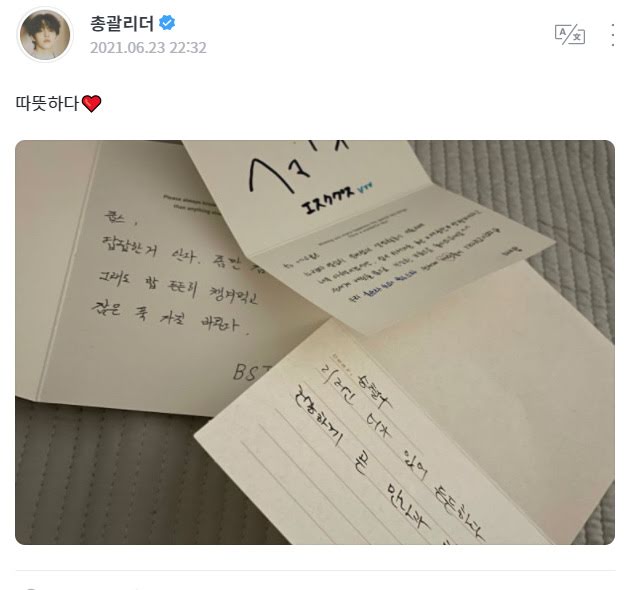Click the large black marker strokes on top card

point(296,164)
